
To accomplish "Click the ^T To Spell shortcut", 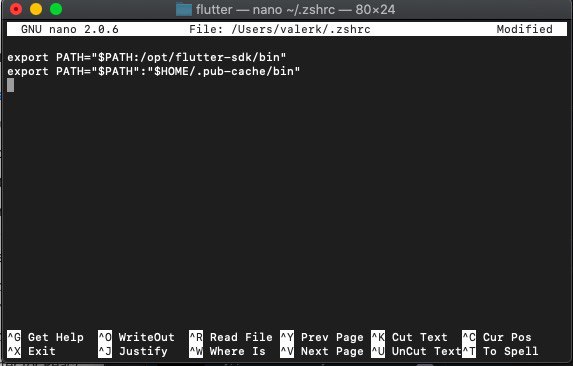I will pyautogui.click(x=500, y=351).
